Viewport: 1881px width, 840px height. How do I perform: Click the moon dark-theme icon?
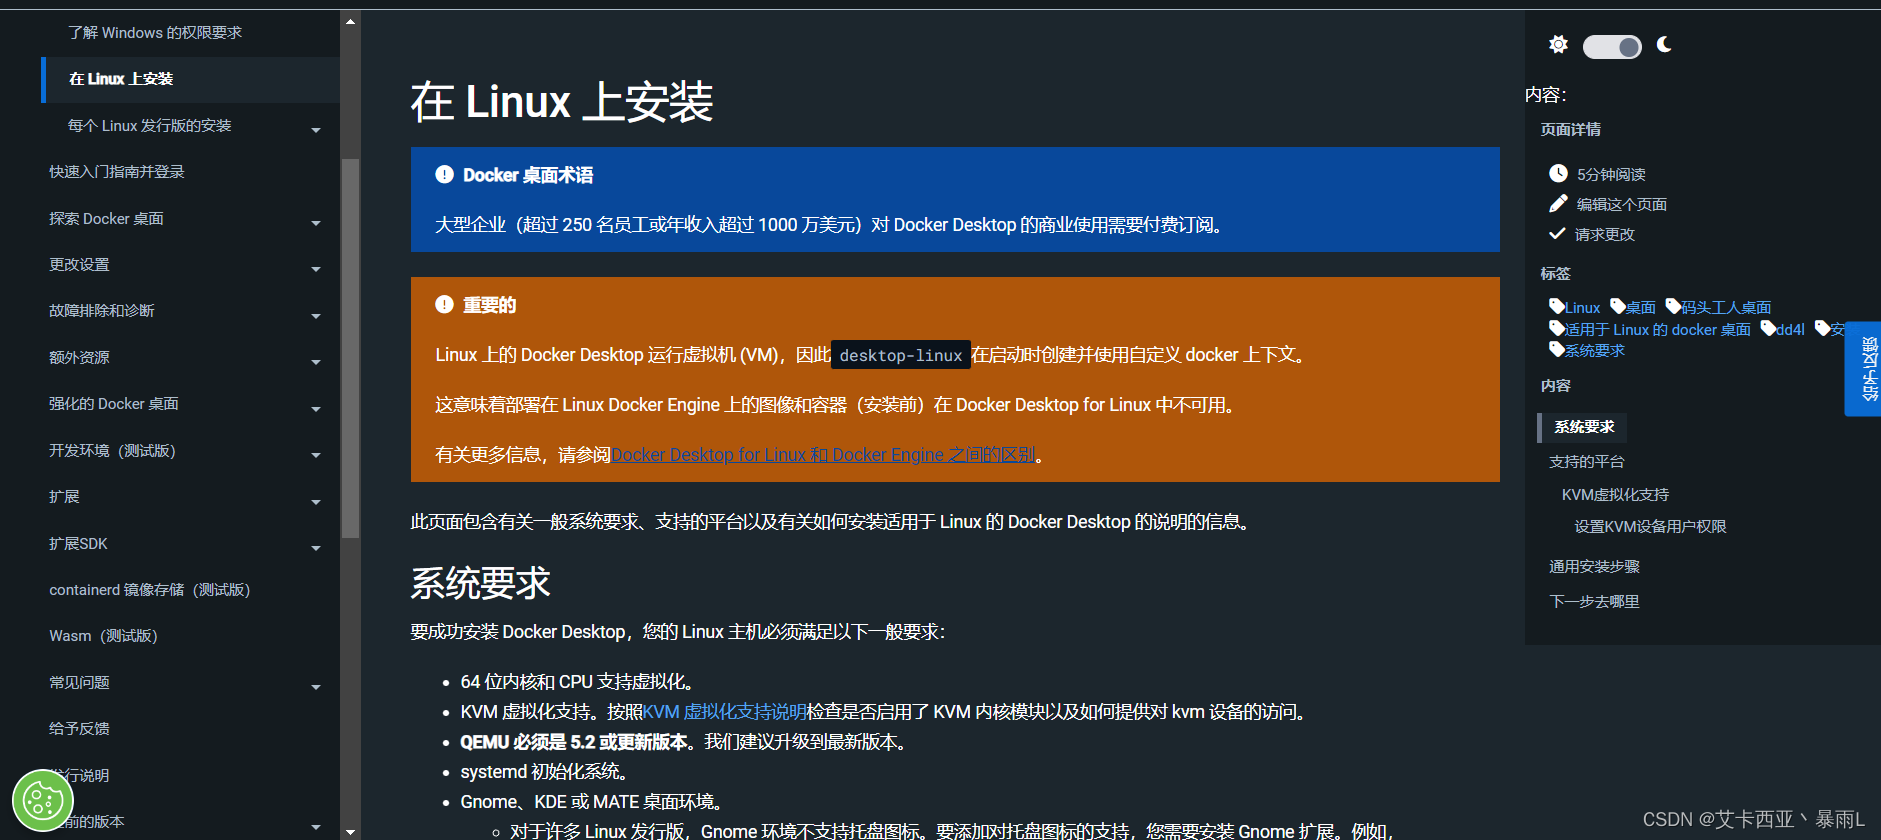point(1664,44)
